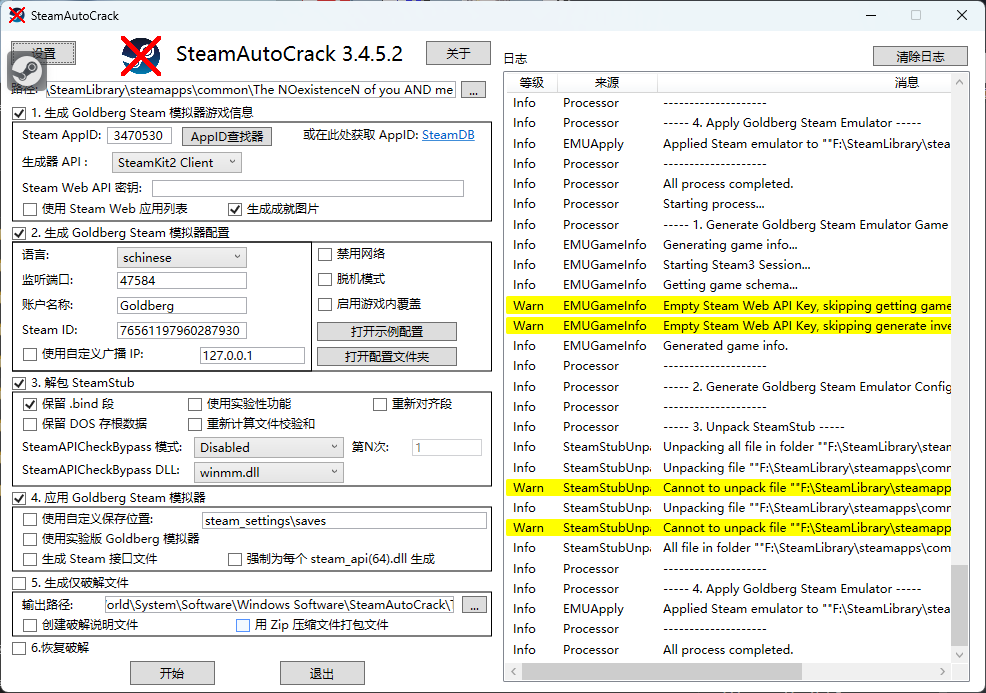Click the Steam logo icon overlay

[x=27, y=72]
